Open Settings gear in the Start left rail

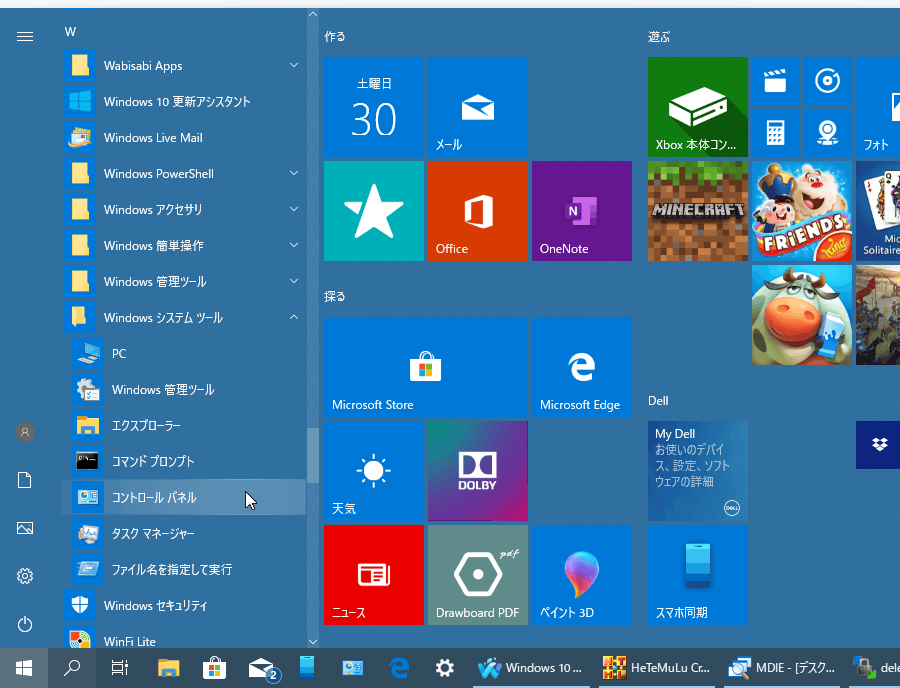click(25, 576)
